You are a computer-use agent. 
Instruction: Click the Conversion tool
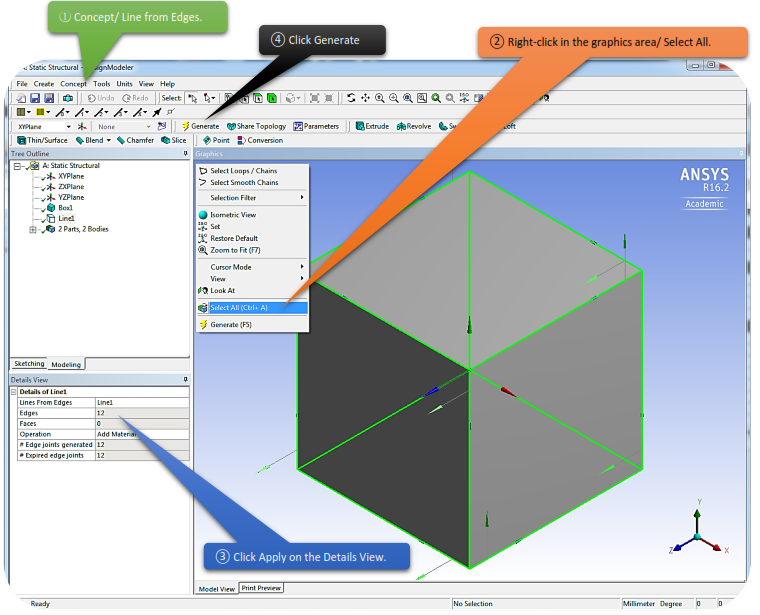259,141
